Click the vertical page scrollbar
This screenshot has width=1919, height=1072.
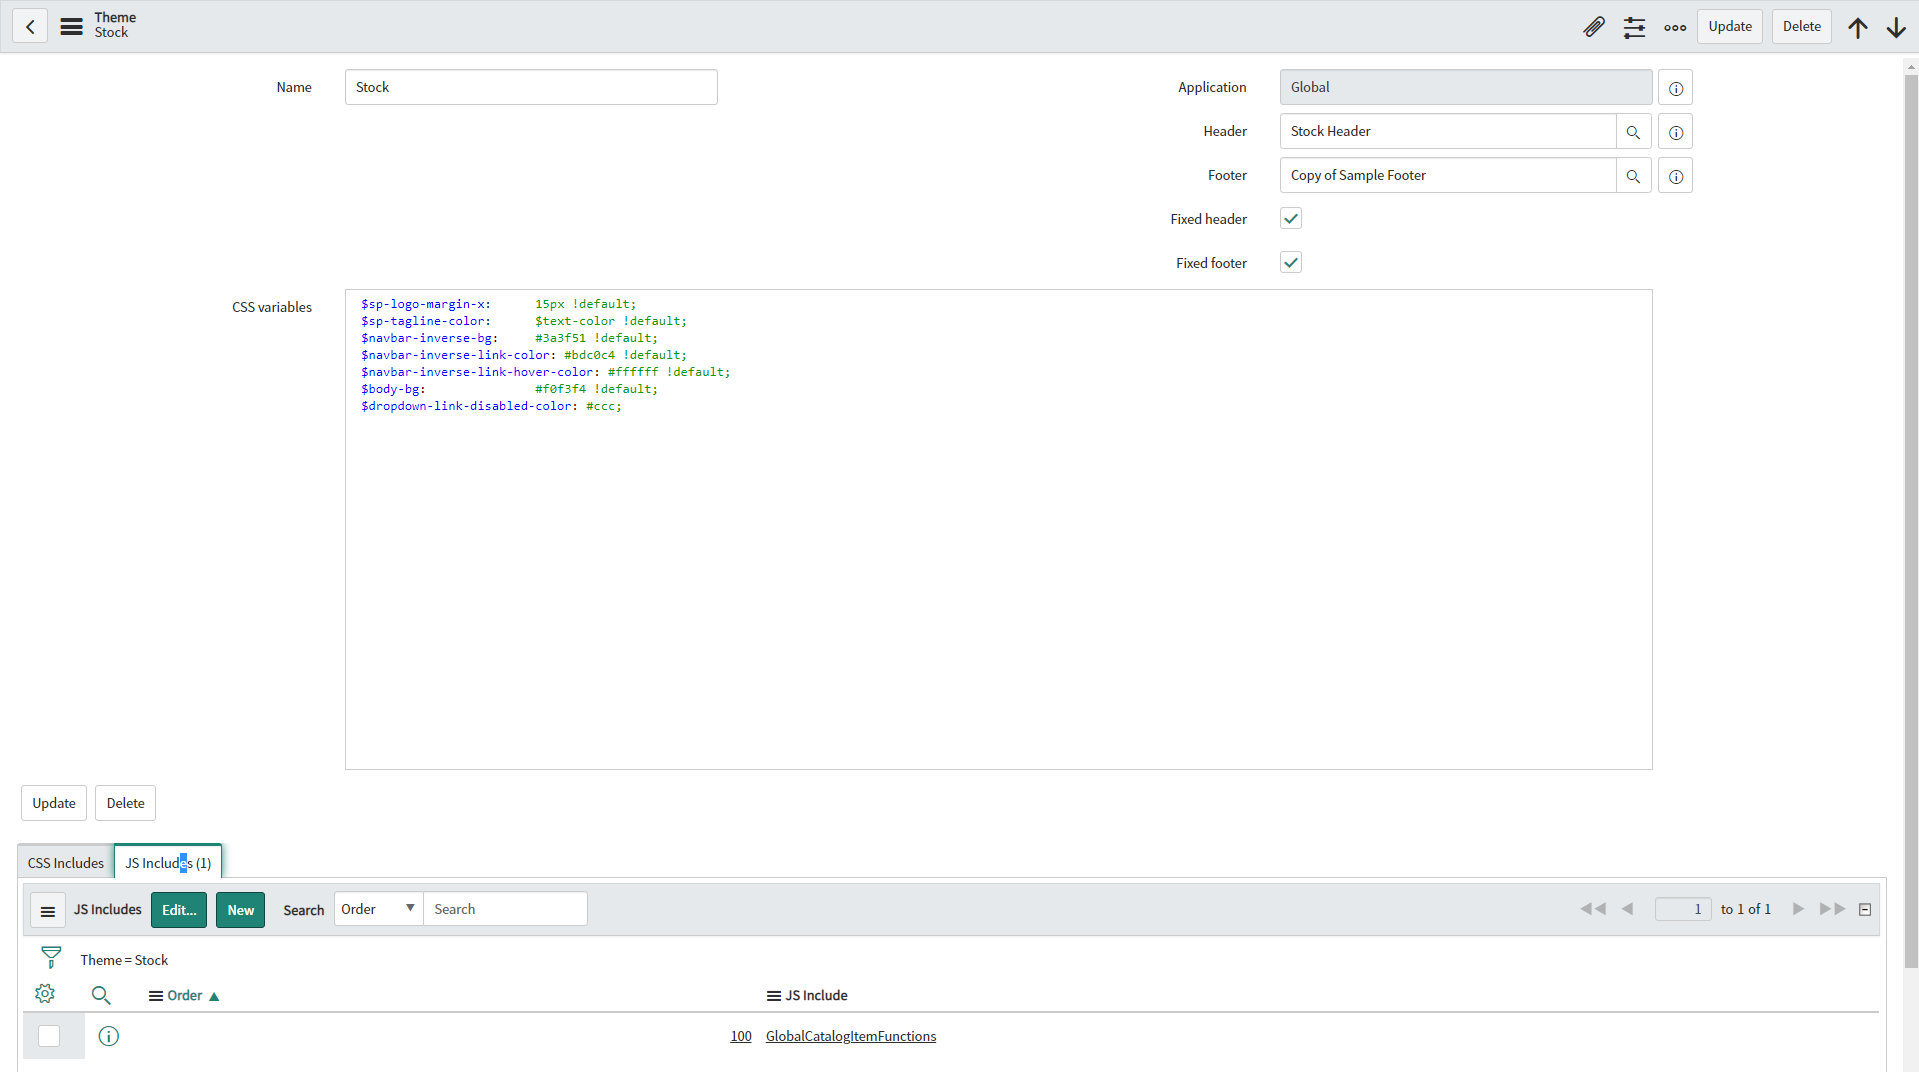[x=1911, y=520]
